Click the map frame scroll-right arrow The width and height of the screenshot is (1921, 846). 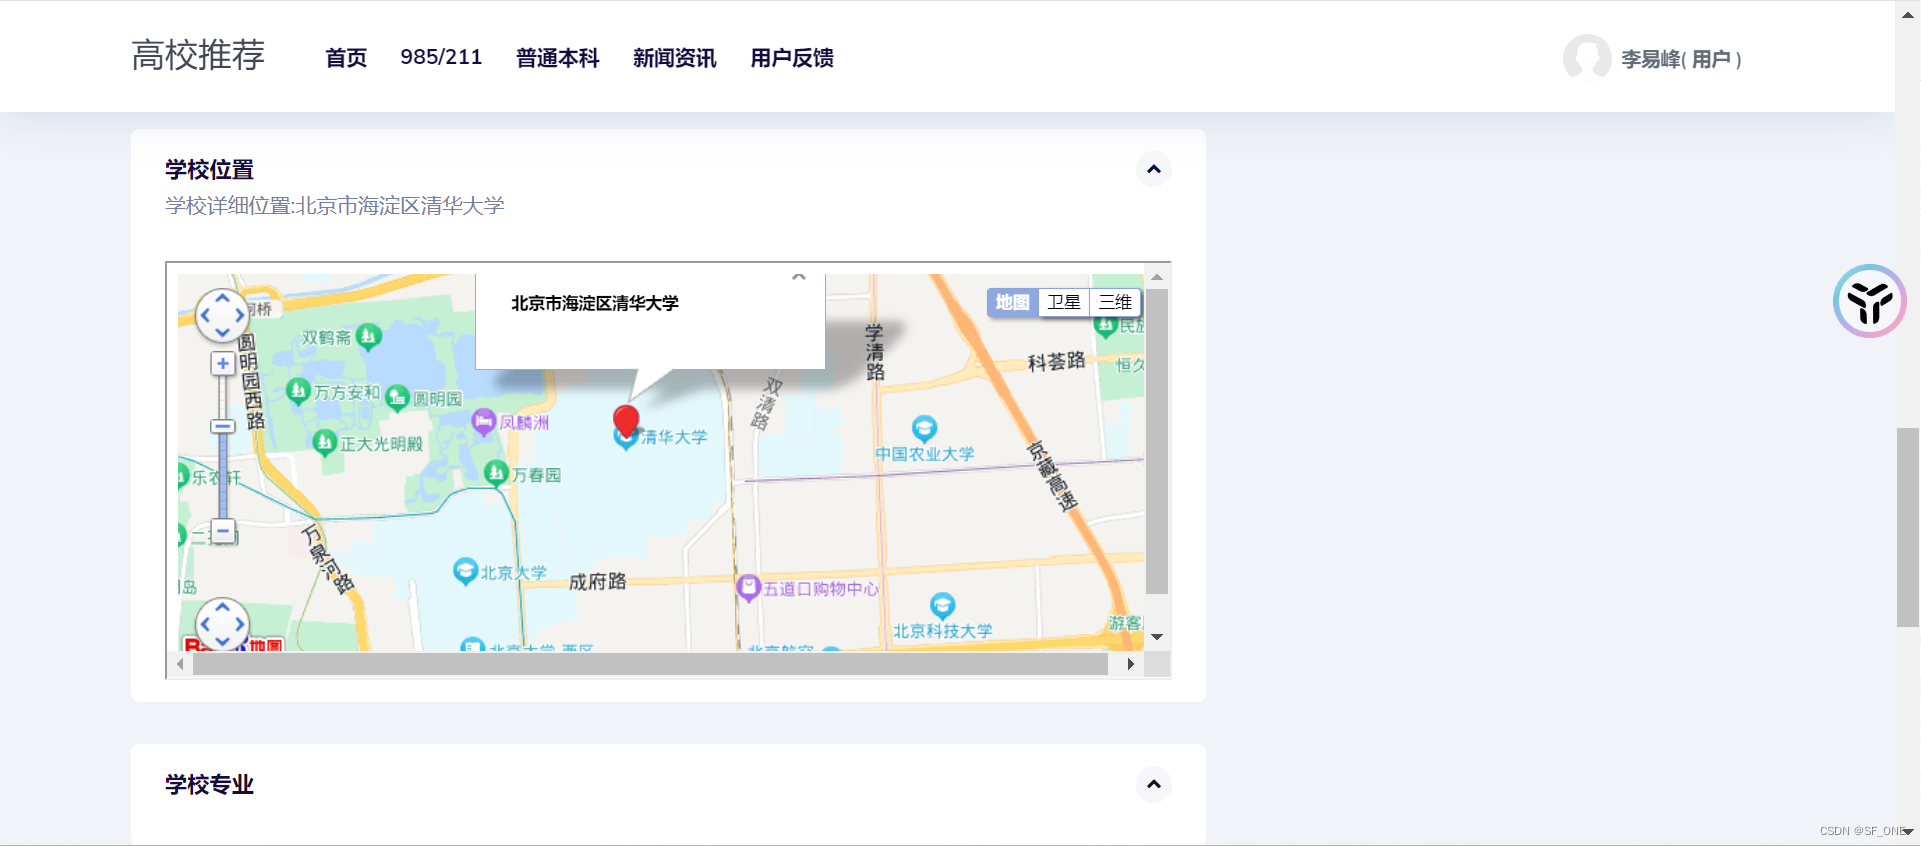tap(1131, 664)
